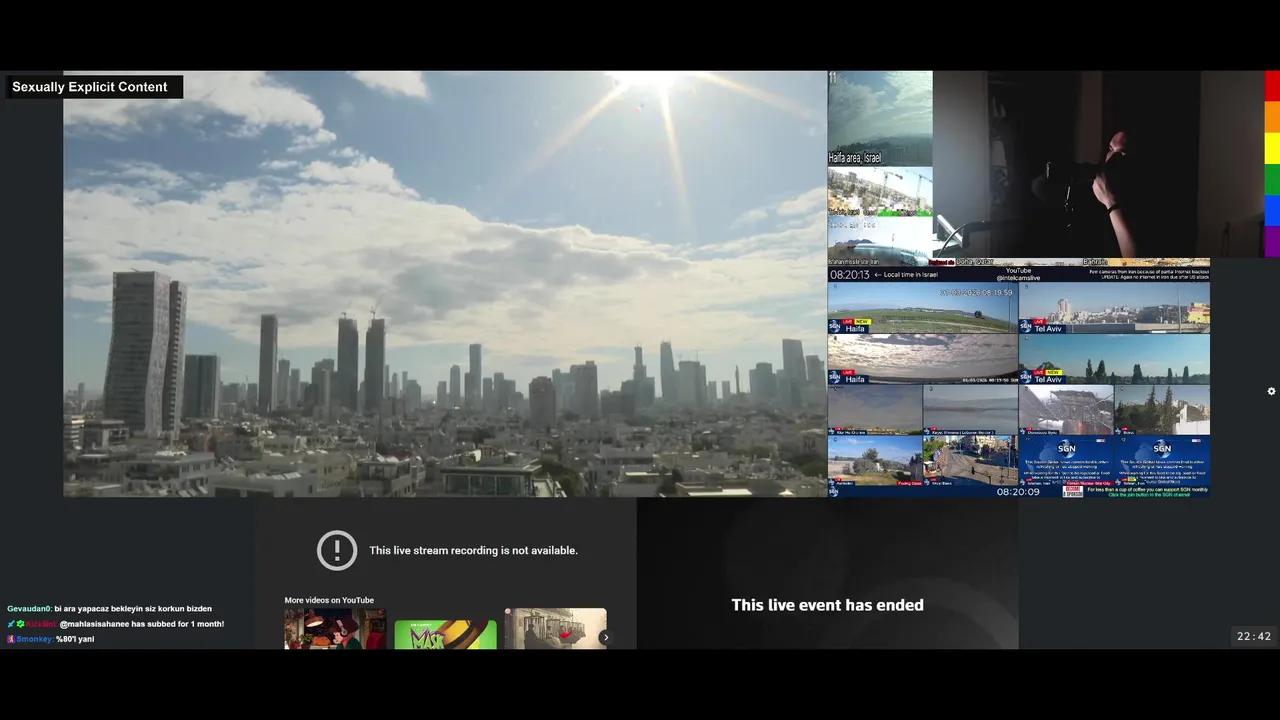Click the 08:20:09 clock under the camera grid
The height and width of the screenshot is (720, 1280).
click(1018, 491)
